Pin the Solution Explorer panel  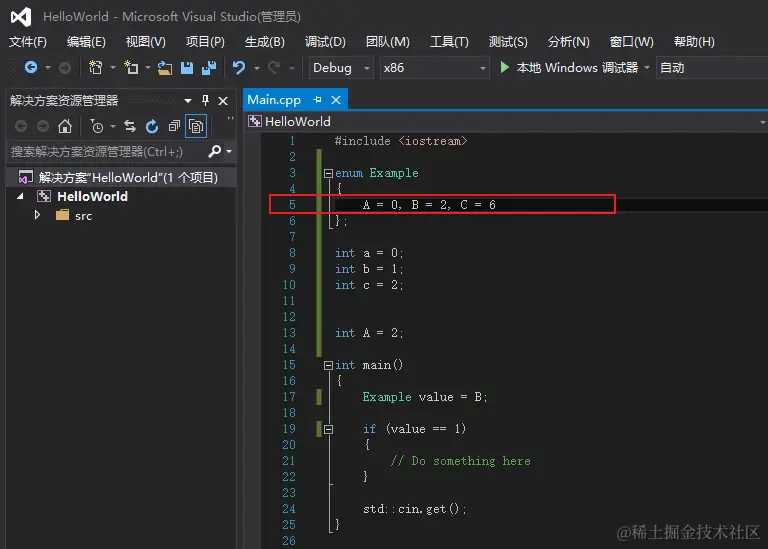pyautogui.click(x=205, y=100)
